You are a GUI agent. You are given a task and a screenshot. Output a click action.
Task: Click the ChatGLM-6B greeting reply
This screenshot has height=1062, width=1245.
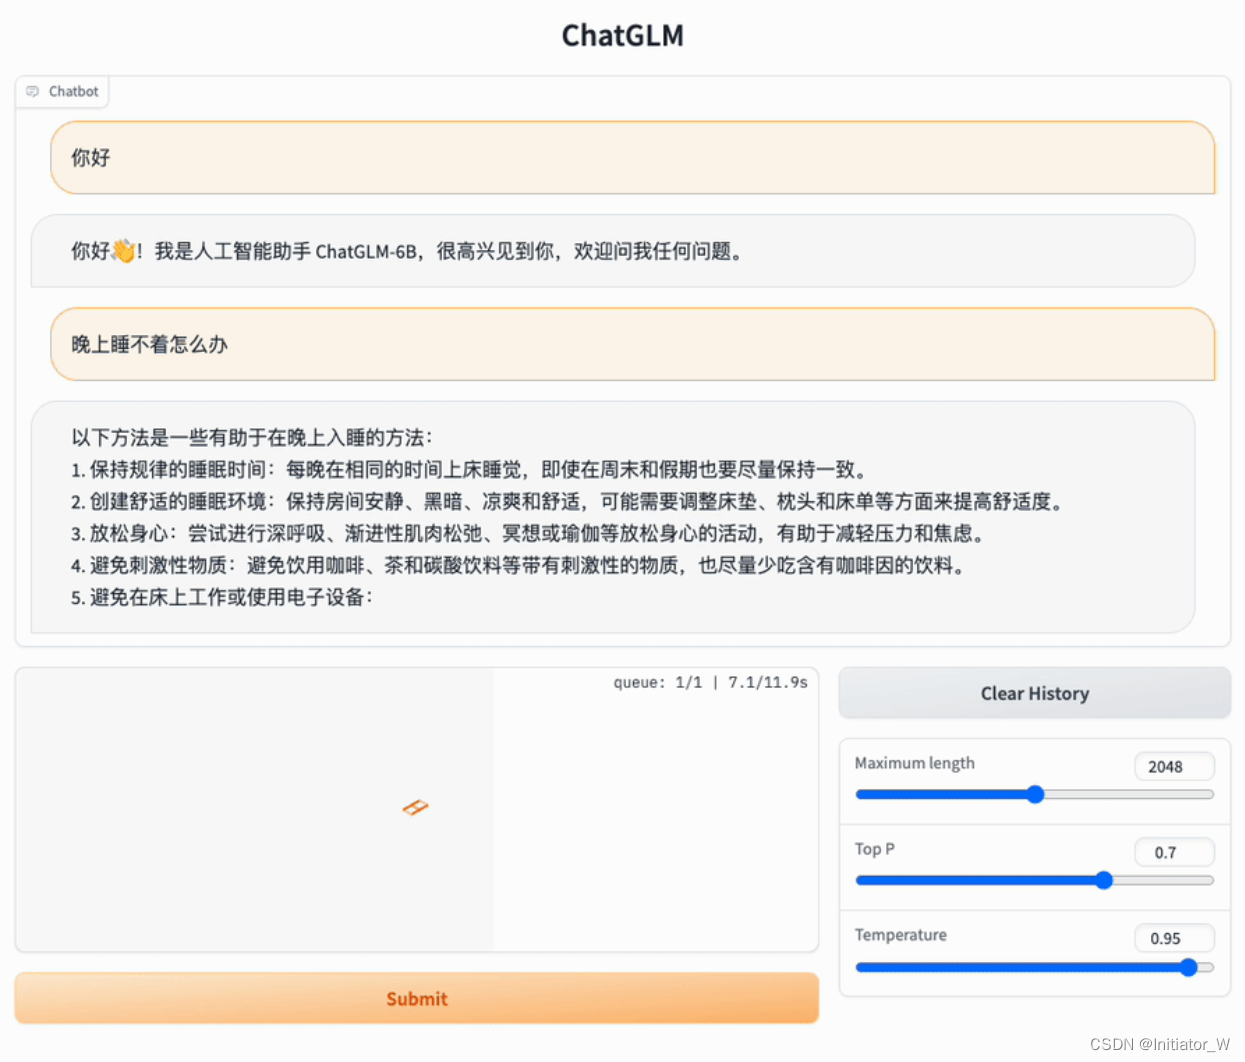[613, 251]
